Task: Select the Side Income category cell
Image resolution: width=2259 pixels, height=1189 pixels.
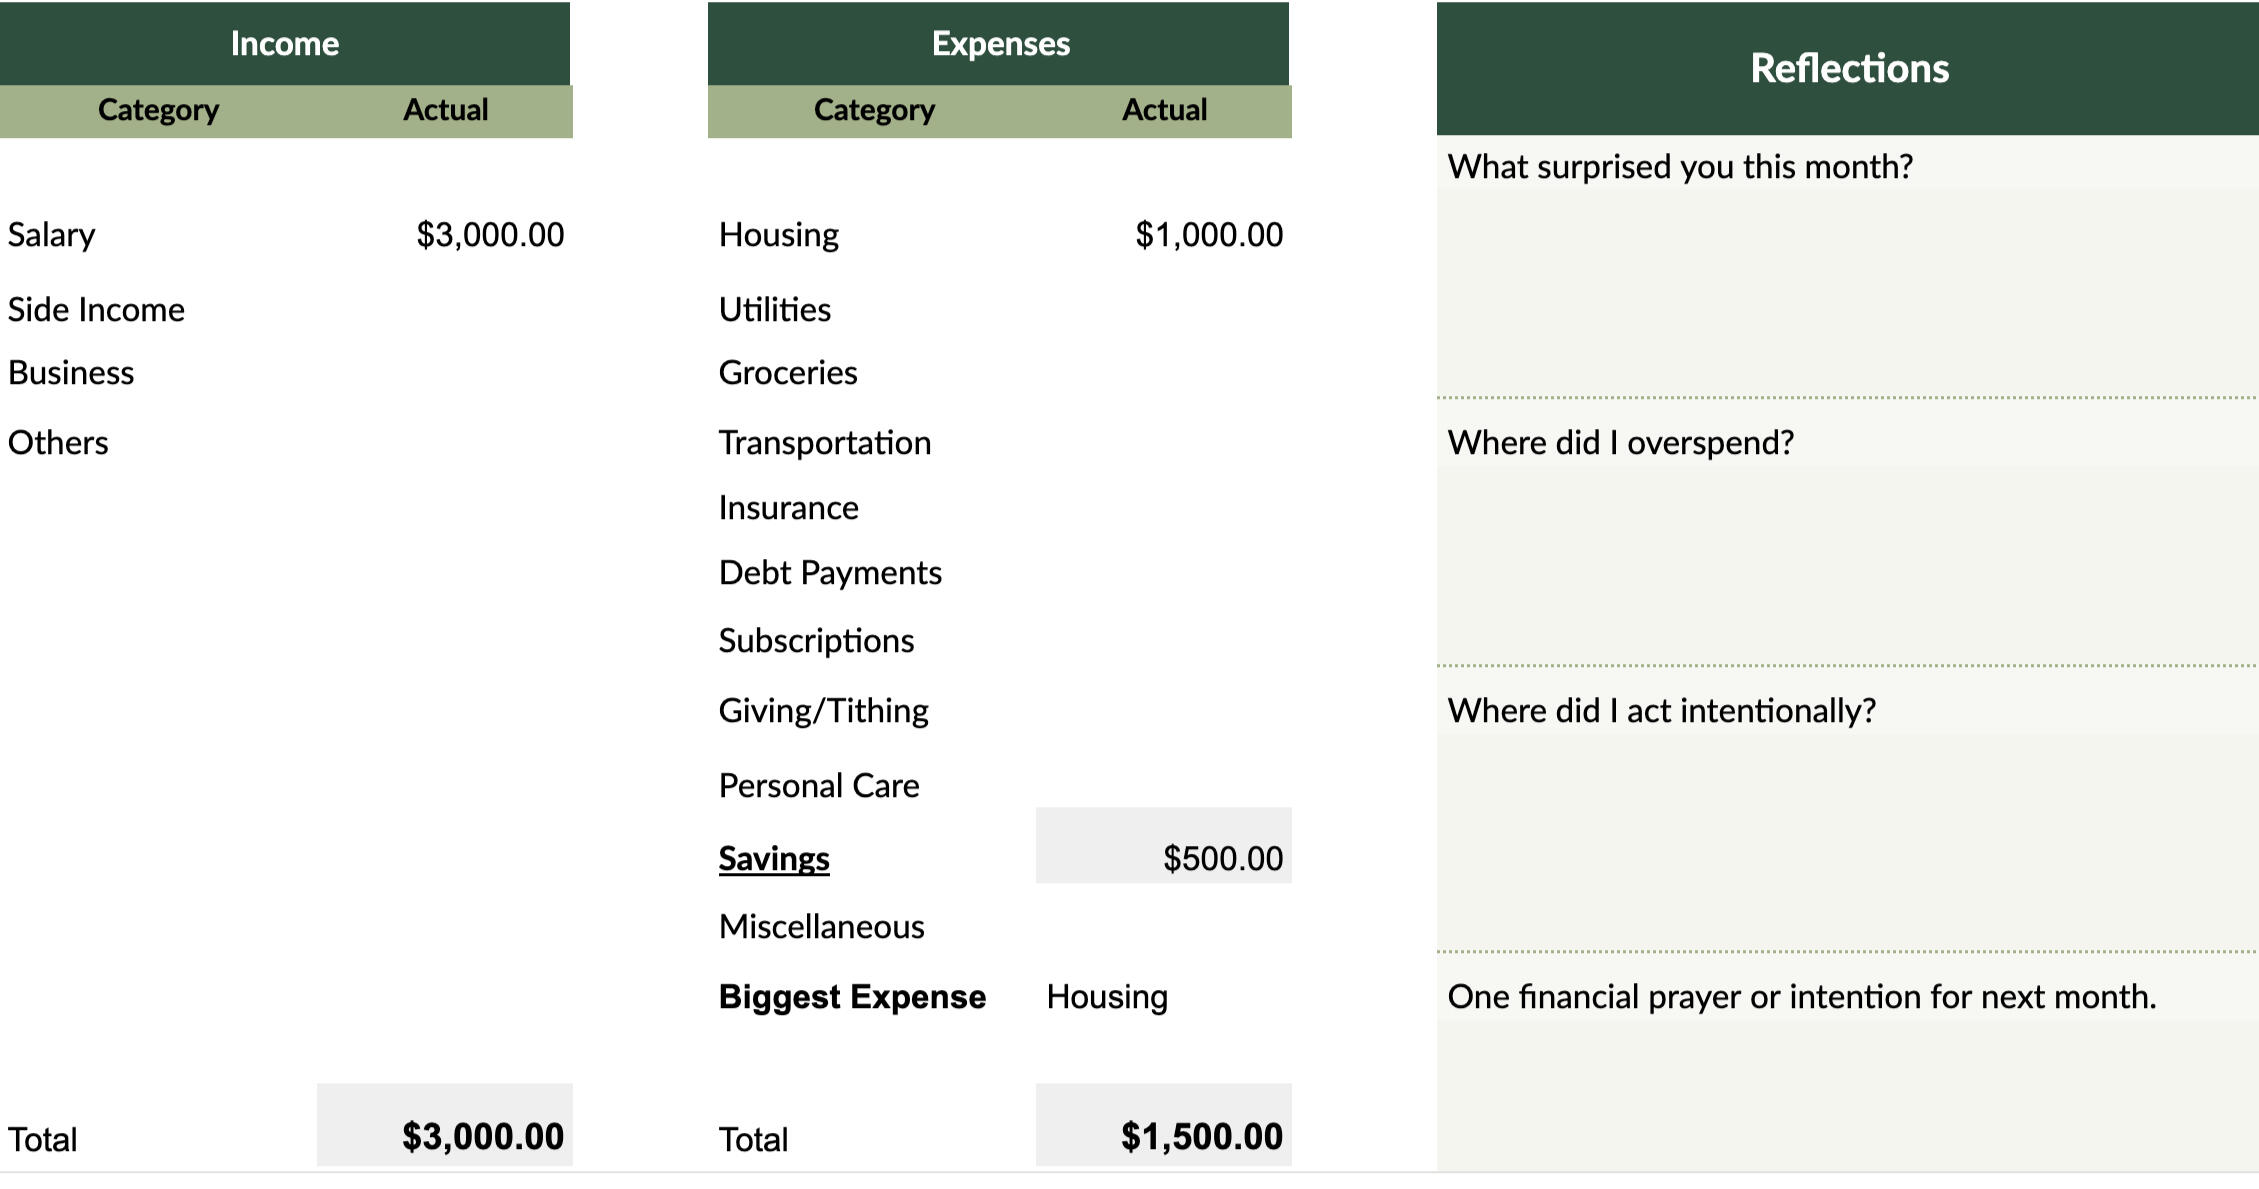Action: click(97, 310)
